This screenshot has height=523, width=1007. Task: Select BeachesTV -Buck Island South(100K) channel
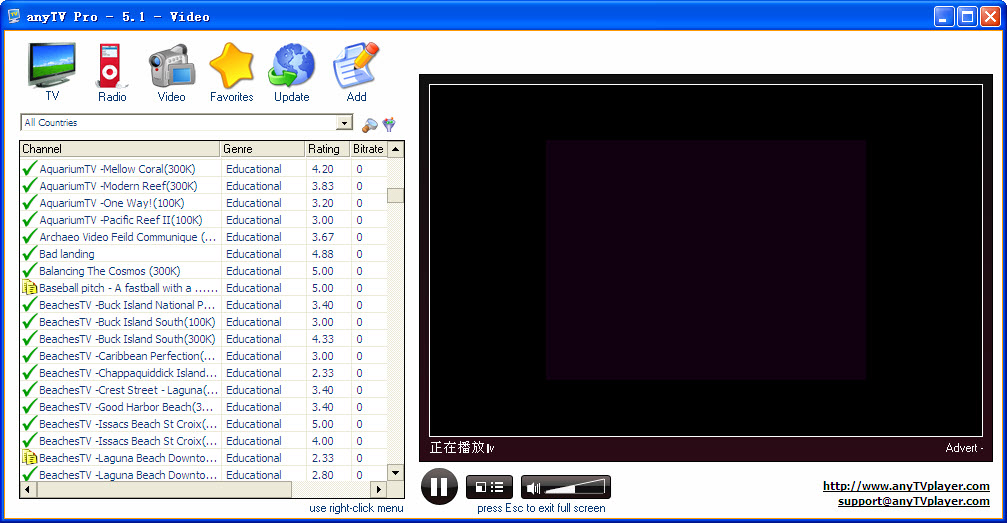tap(127, 322)
